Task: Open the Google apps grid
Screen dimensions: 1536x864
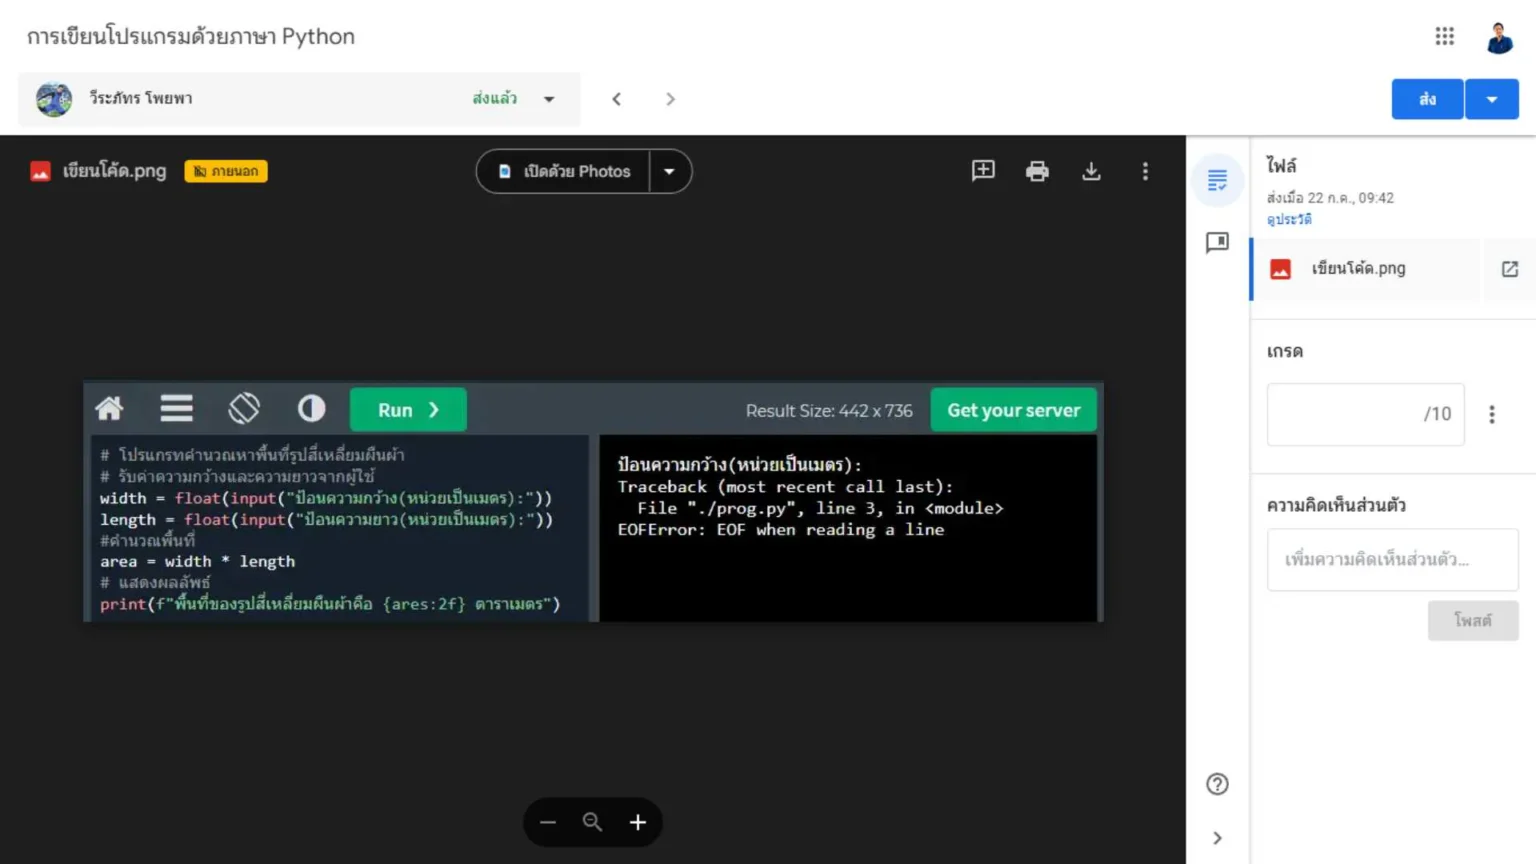Action: point(1444,36)
